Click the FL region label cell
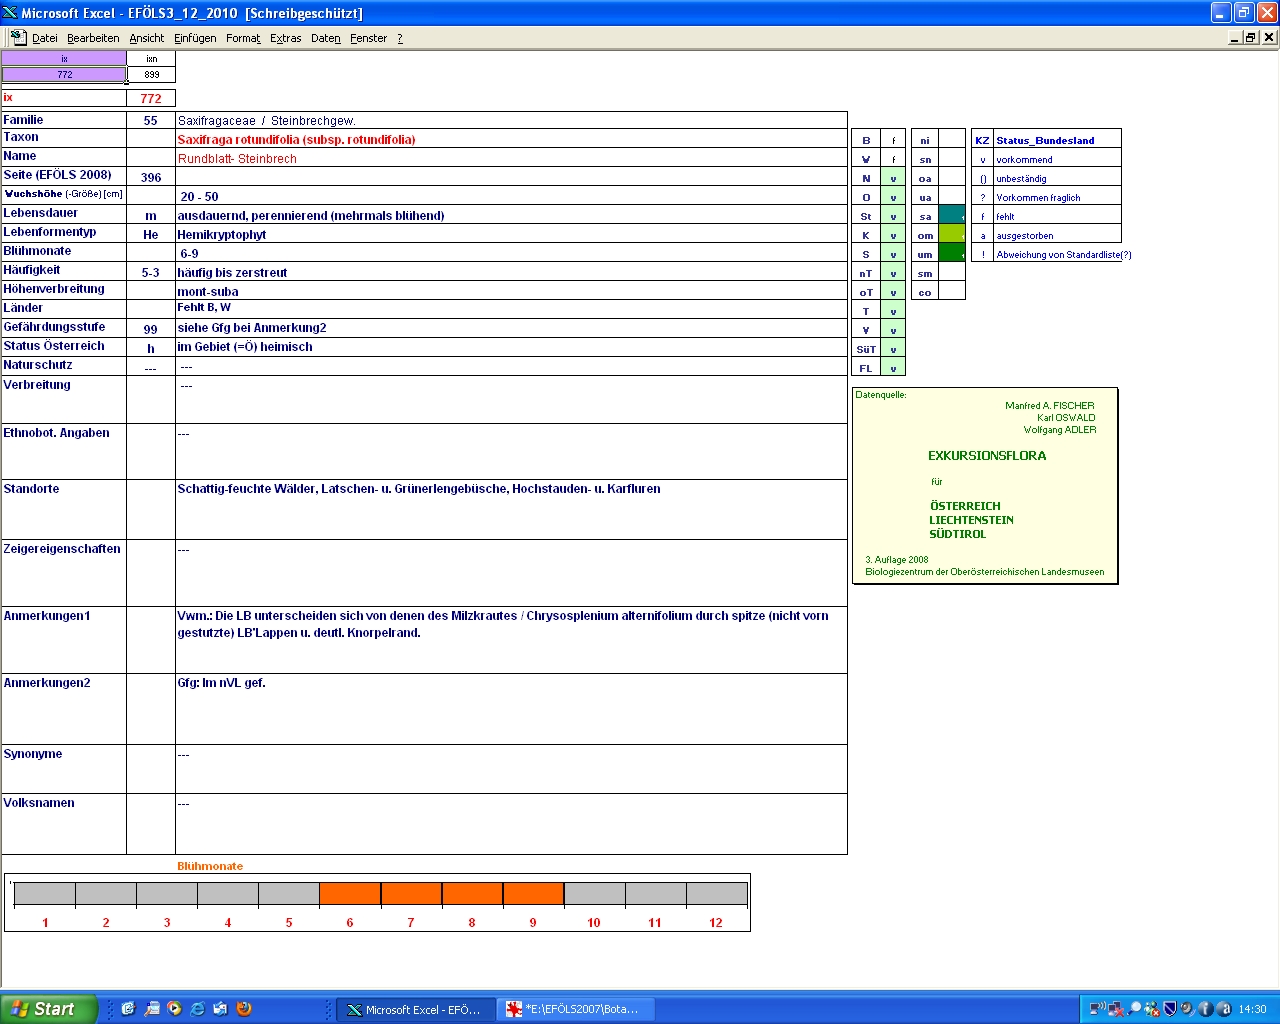This screenshot has height=1024, width=1280. coord(866,368)
